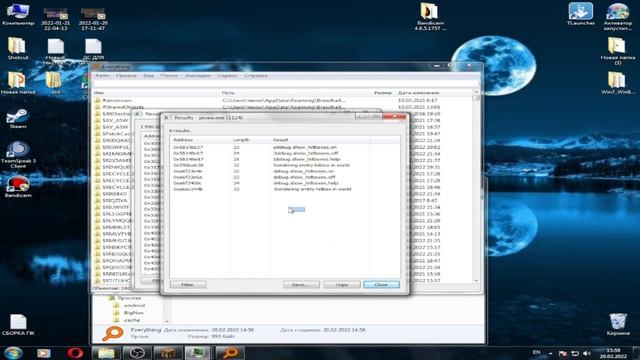Open the Bandicam shortcut on the left side
This screenshot has height=360, width=640.
click(x=18, y=187)
